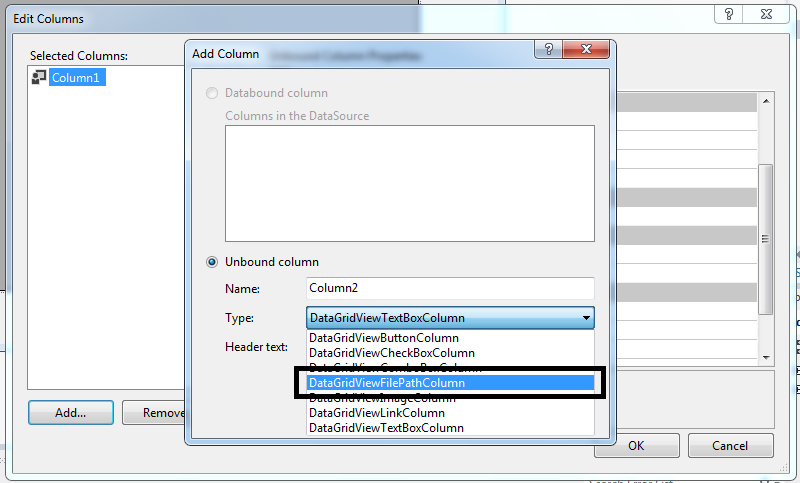Viewport: 800px width, 483px height.
Task: Select the Unbound column radio button
Action: pyautogui.click(x=212, y=262)
